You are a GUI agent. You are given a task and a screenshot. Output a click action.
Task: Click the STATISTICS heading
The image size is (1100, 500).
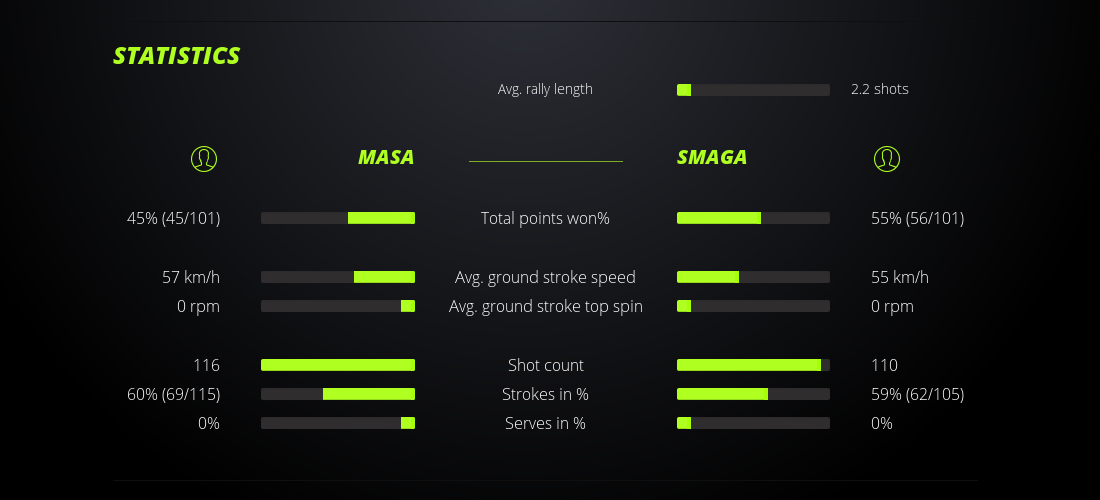[177, 56]
